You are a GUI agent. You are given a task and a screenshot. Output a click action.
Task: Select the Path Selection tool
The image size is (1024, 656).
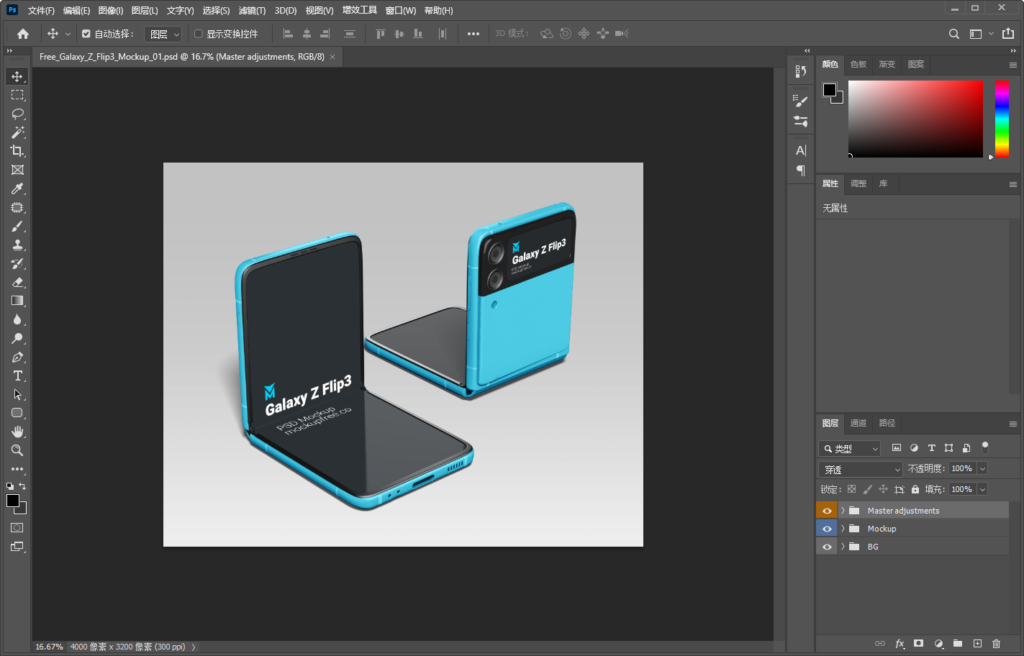pyautogui.click(x=17, y=395)
